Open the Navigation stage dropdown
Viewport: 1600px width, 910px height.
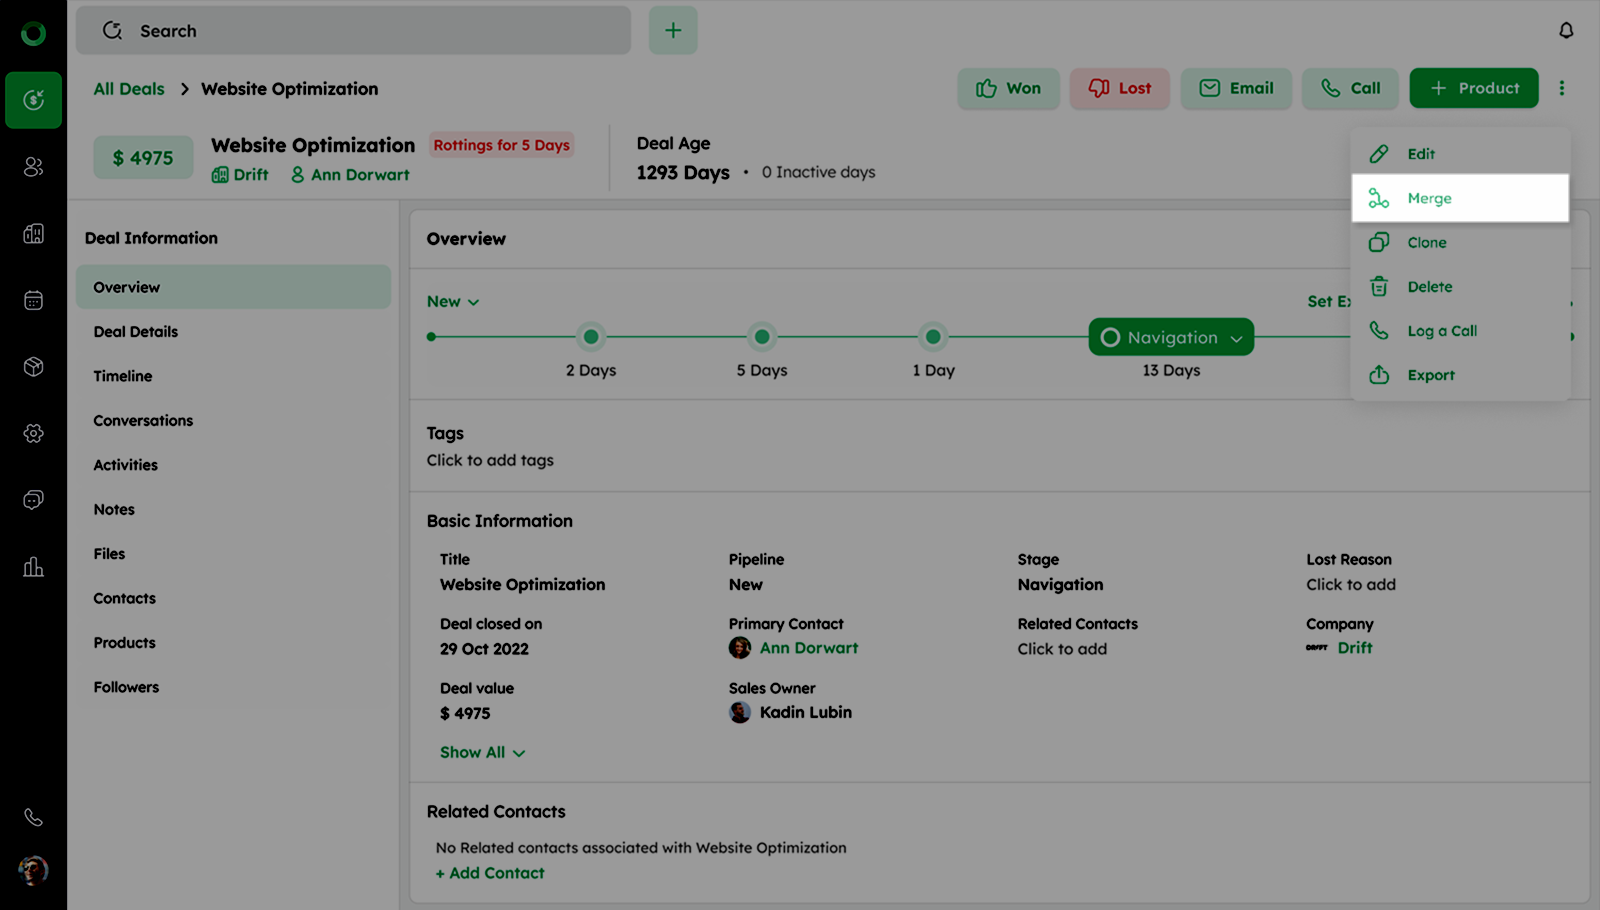click(1171, 338)
